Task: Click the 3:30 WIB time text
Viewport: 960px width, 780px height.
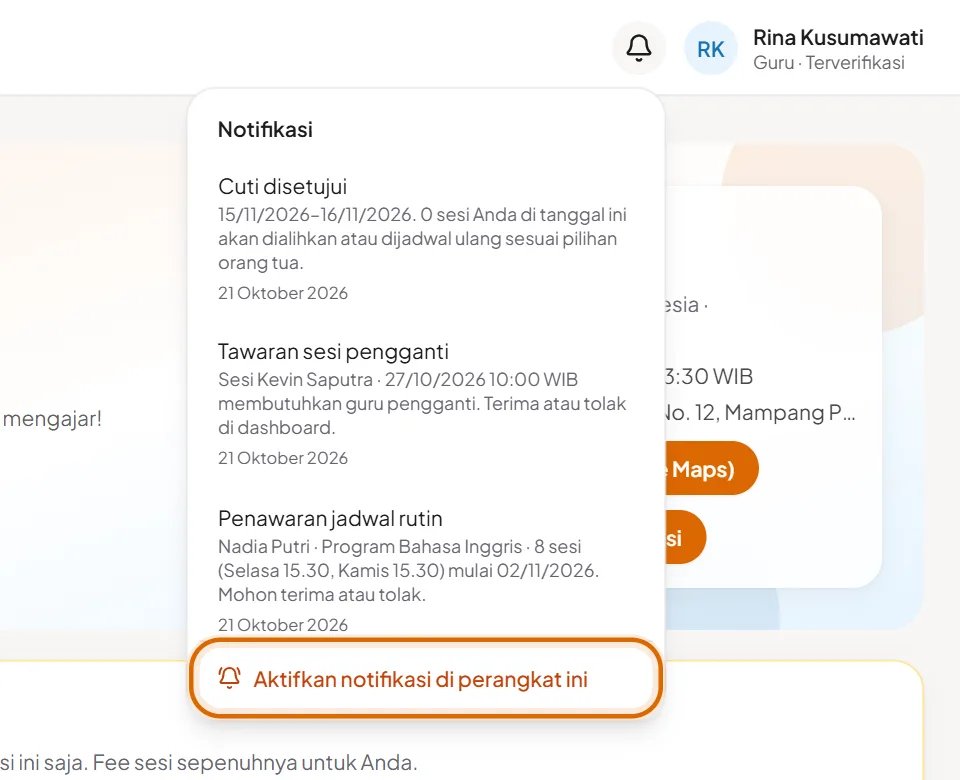Action: coord(709,377)
